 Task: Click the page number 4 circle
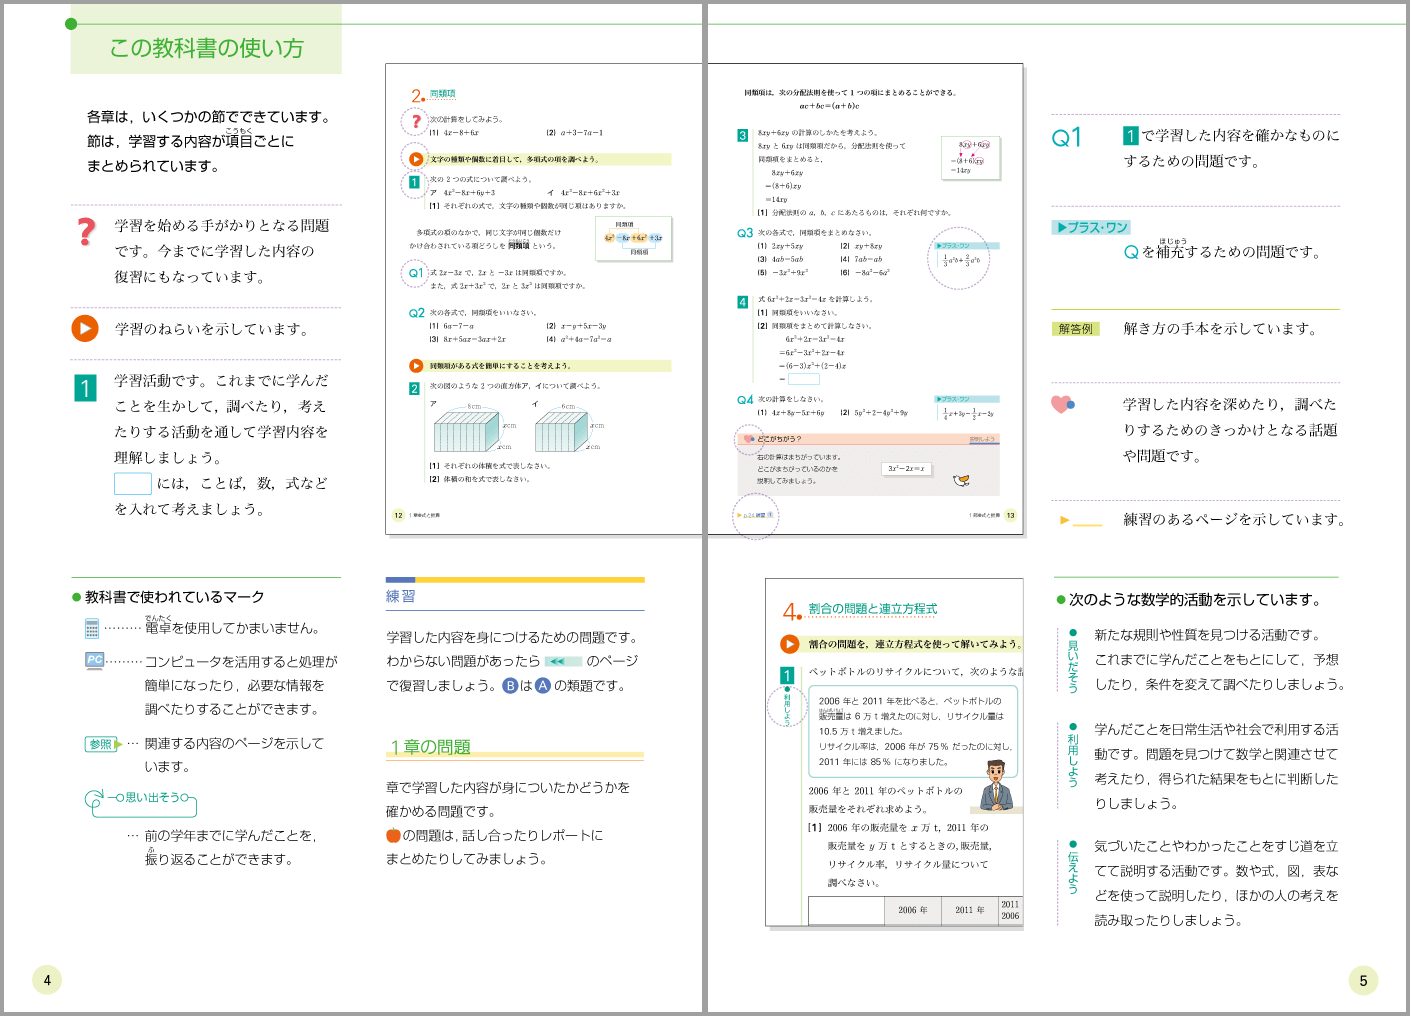coord(47,980)
